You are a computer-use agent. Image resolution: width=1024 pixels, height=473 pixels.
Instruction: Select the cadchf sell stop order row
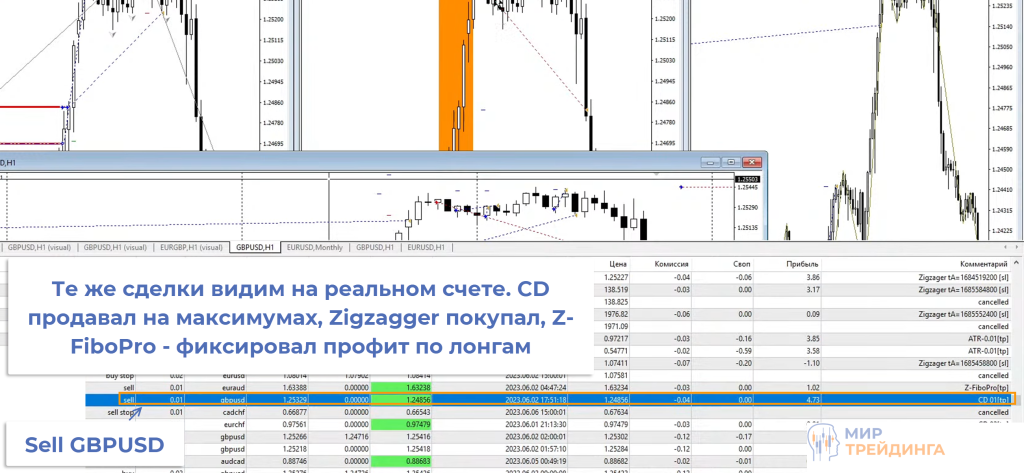coord(300,412)
